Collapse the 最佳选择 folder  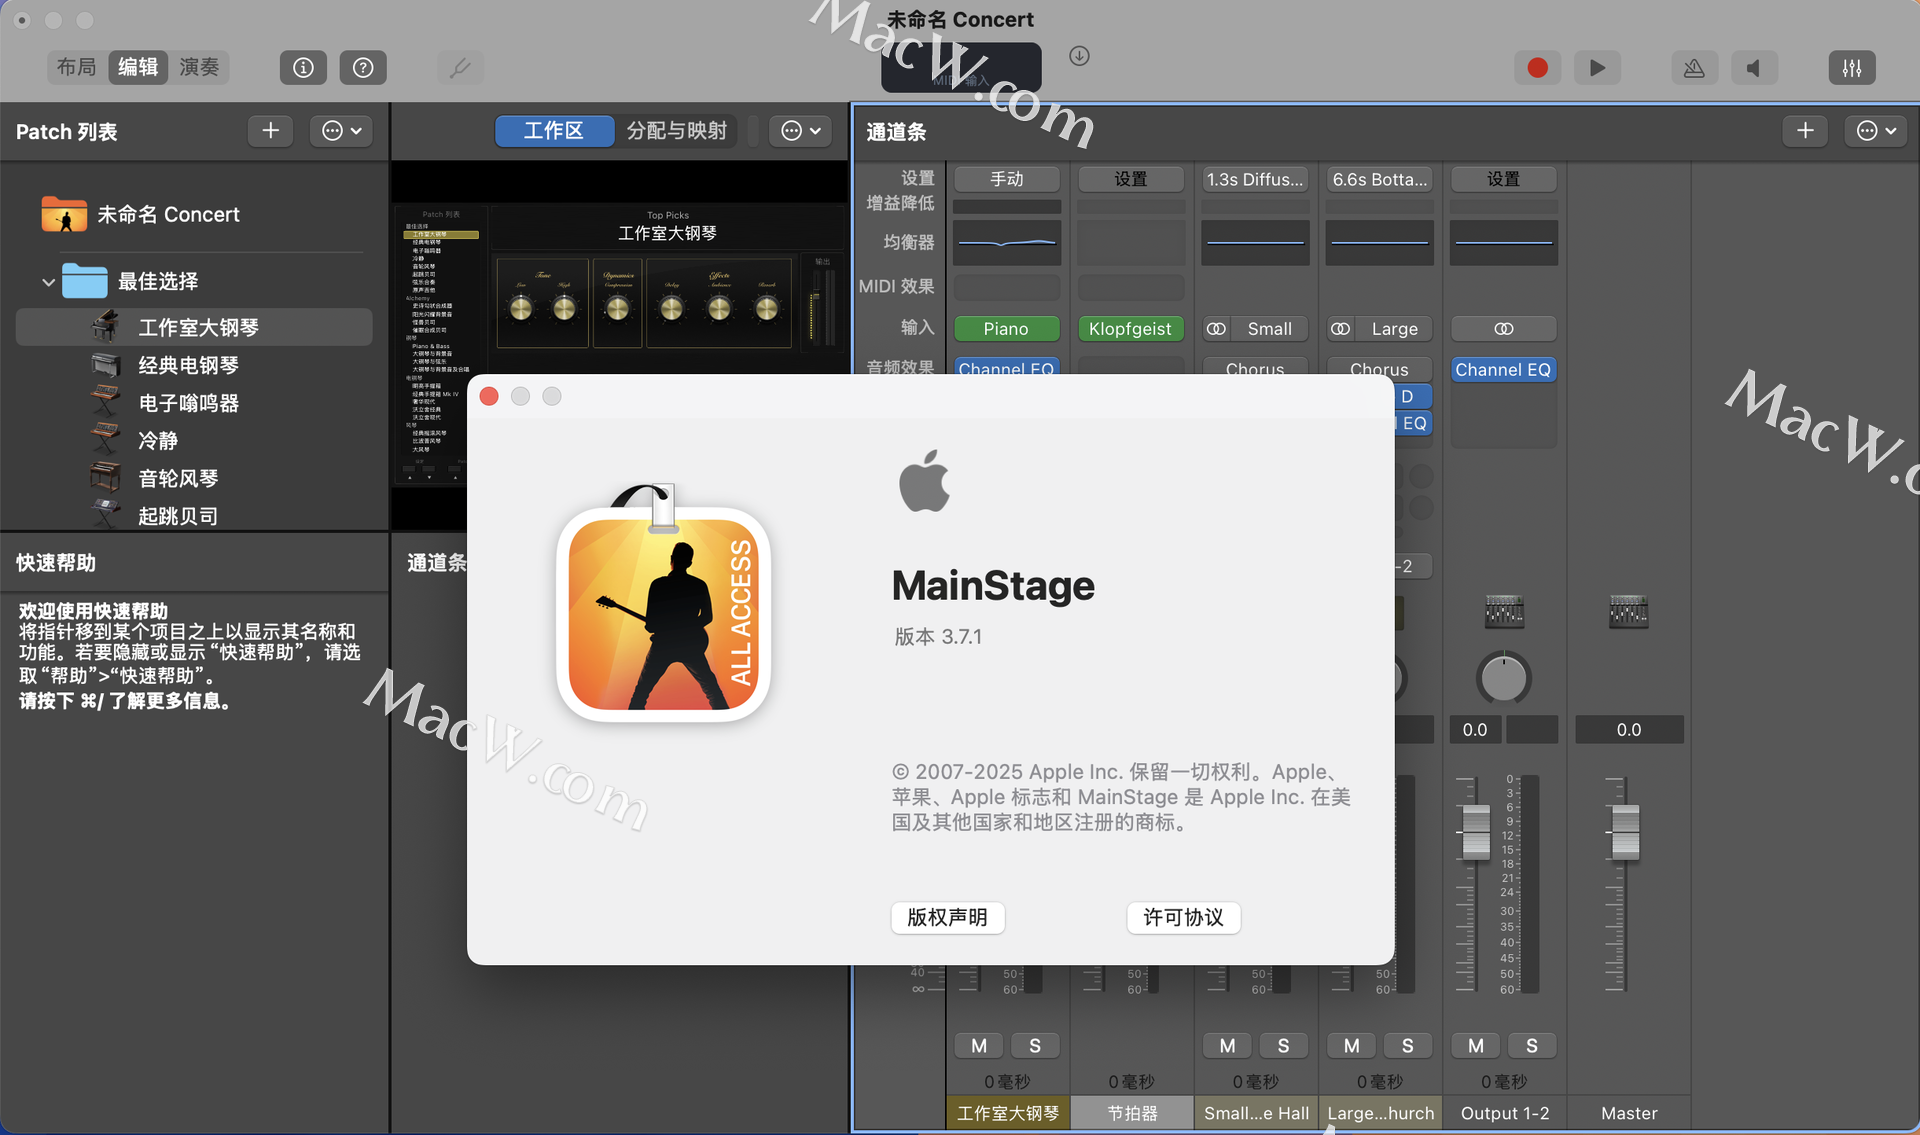(48, 282)
